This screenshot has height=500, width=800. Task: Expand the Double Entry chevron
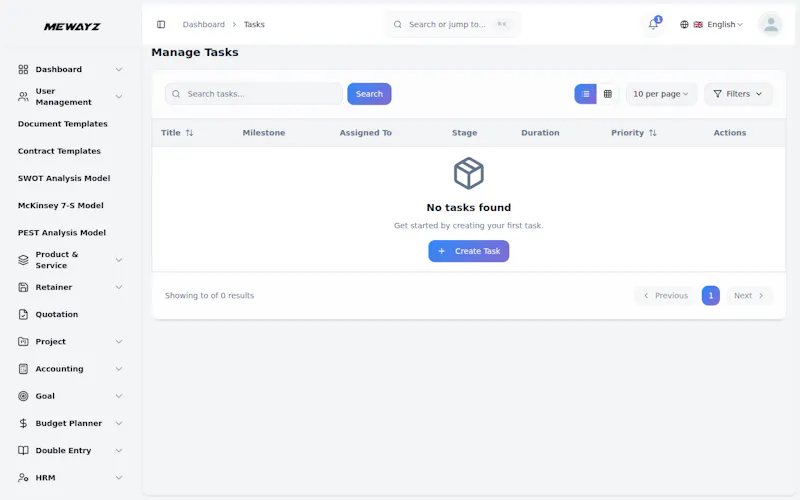click(x=119, y=451)
